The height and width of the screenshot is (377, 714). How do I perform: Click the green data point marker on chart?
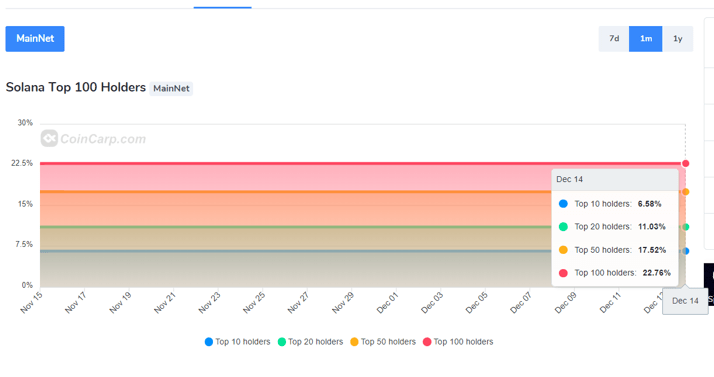686,227
